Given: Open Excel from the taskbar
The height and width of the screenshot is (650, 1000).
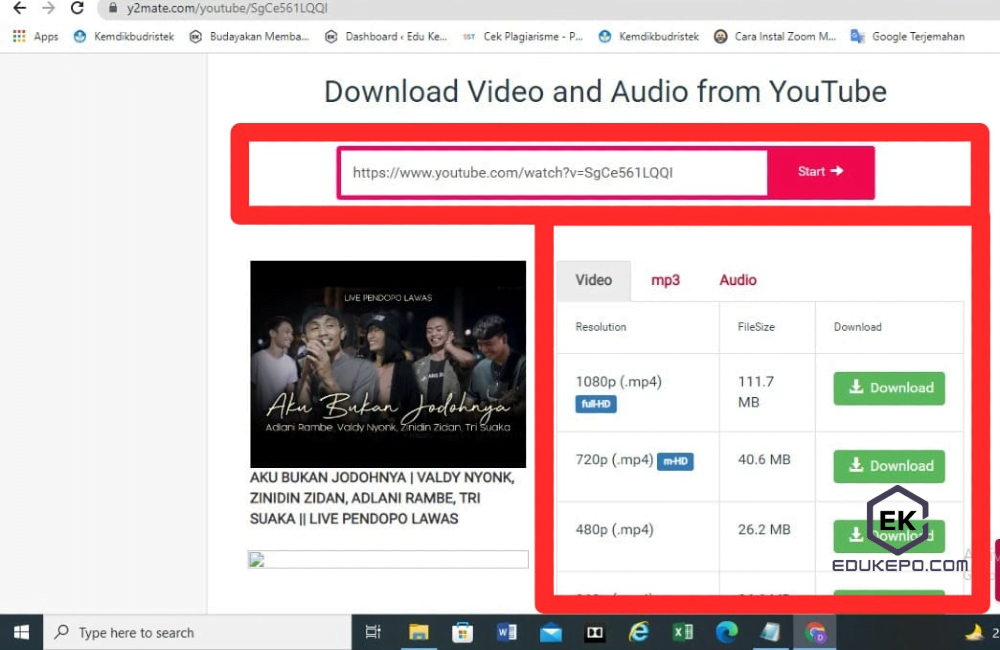Looking at the screenshot, I should (683, 632).
